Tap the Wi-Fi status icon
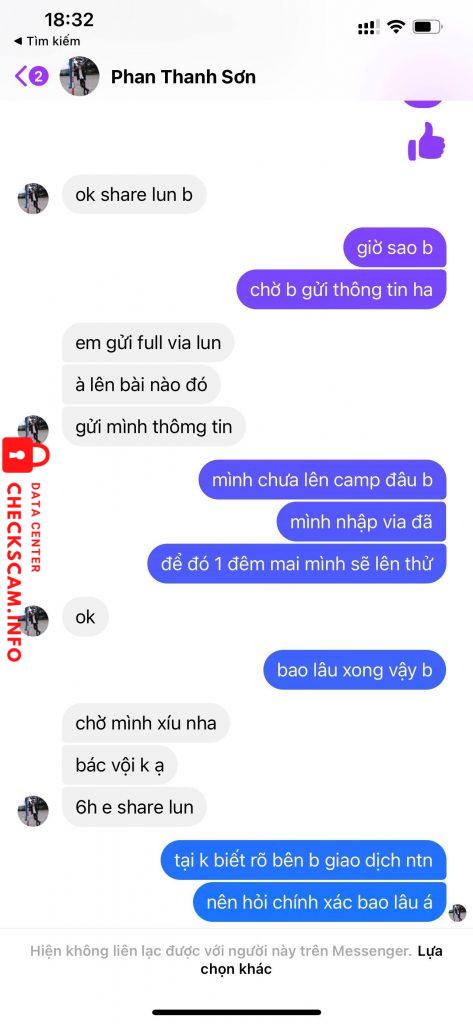Image resolution: width=473 pixels, height=1024 pixels. 395,27
